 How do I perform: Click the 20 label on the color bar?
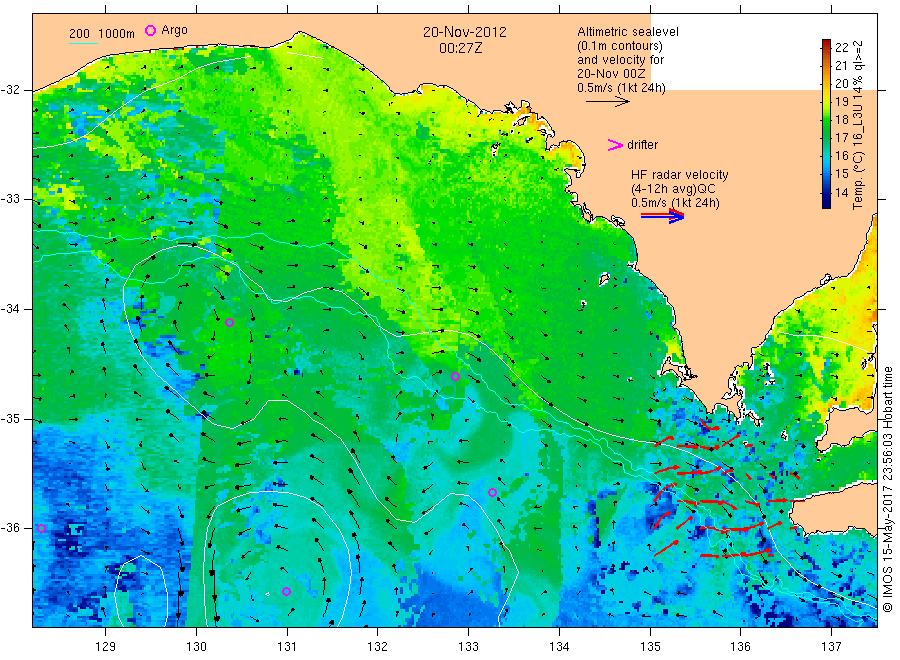click(841, 84)
